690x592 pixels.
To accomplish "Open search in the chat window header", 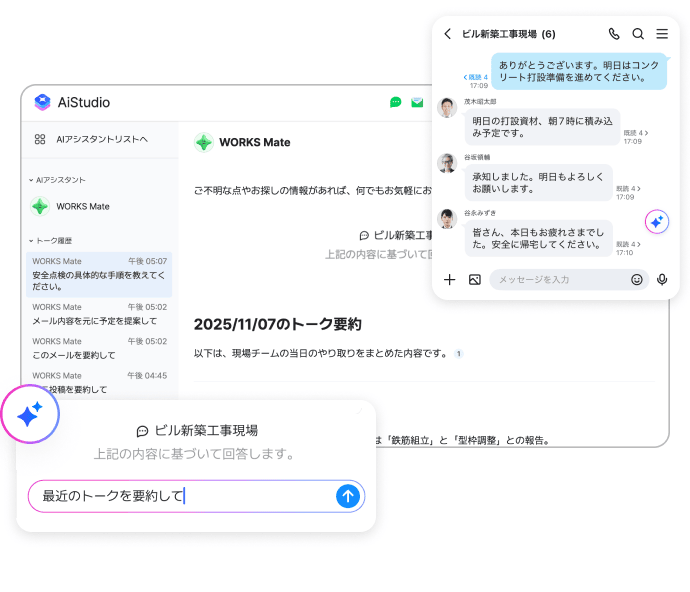I will tap(638, 34).
